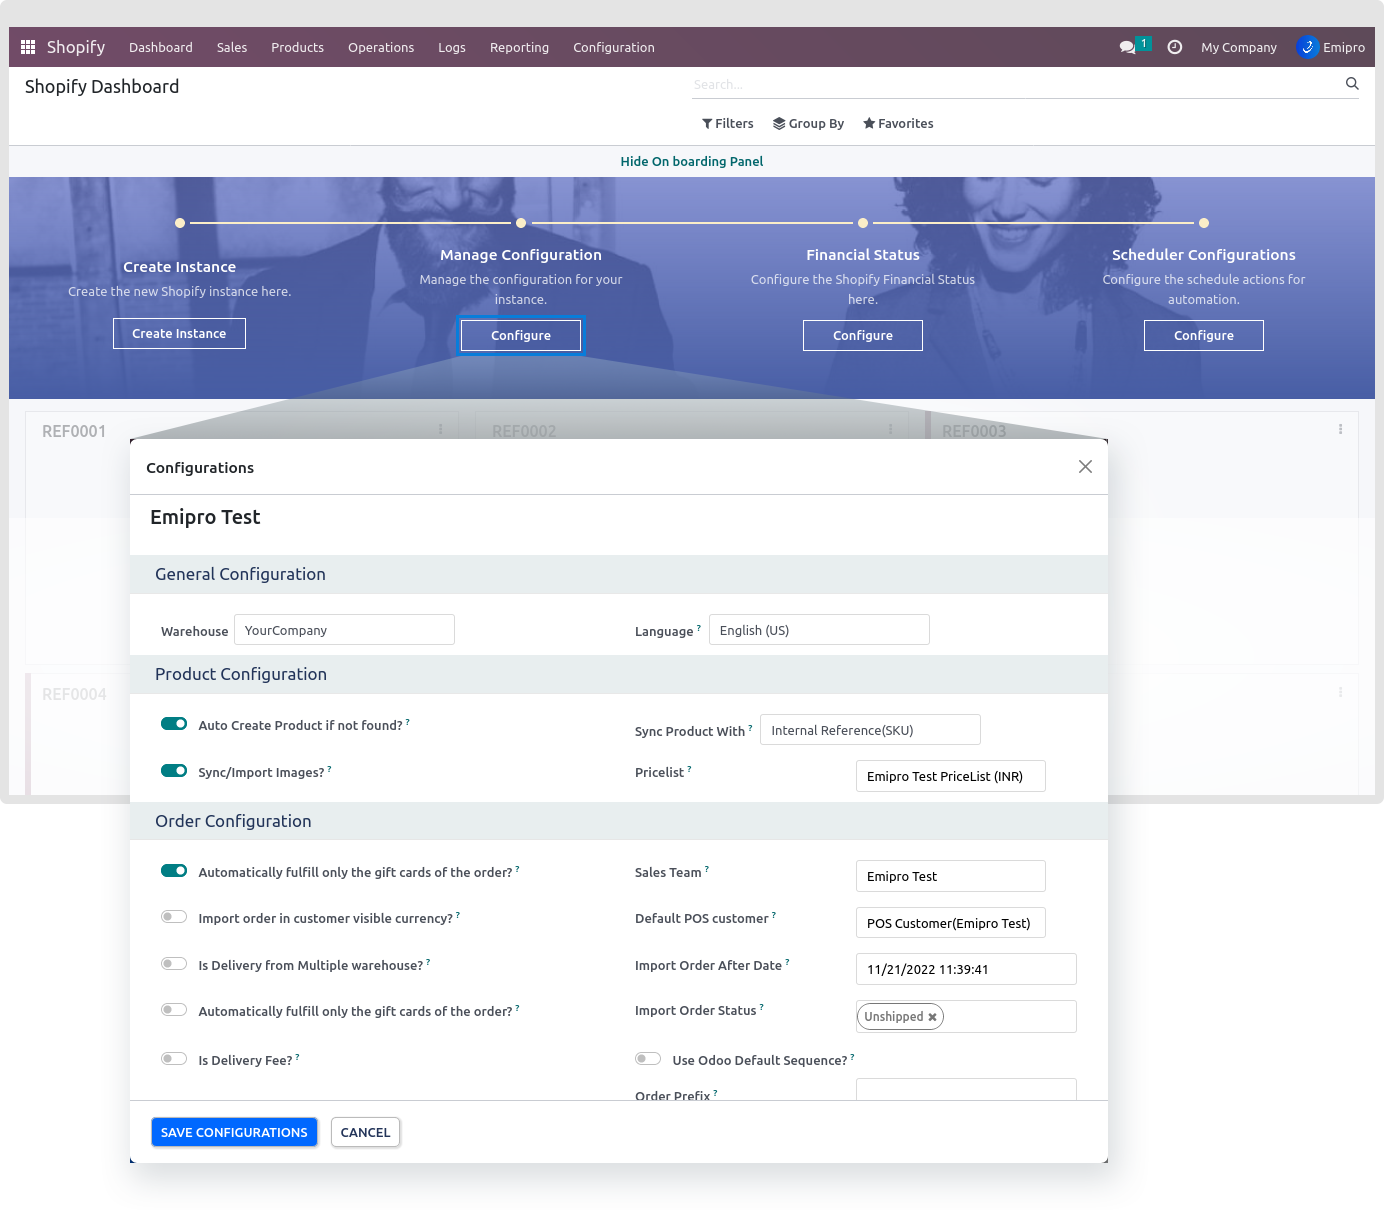Toggle Sync/Import Images switch
Screen dimensions: 1384x1210
(x=174, y=771)
